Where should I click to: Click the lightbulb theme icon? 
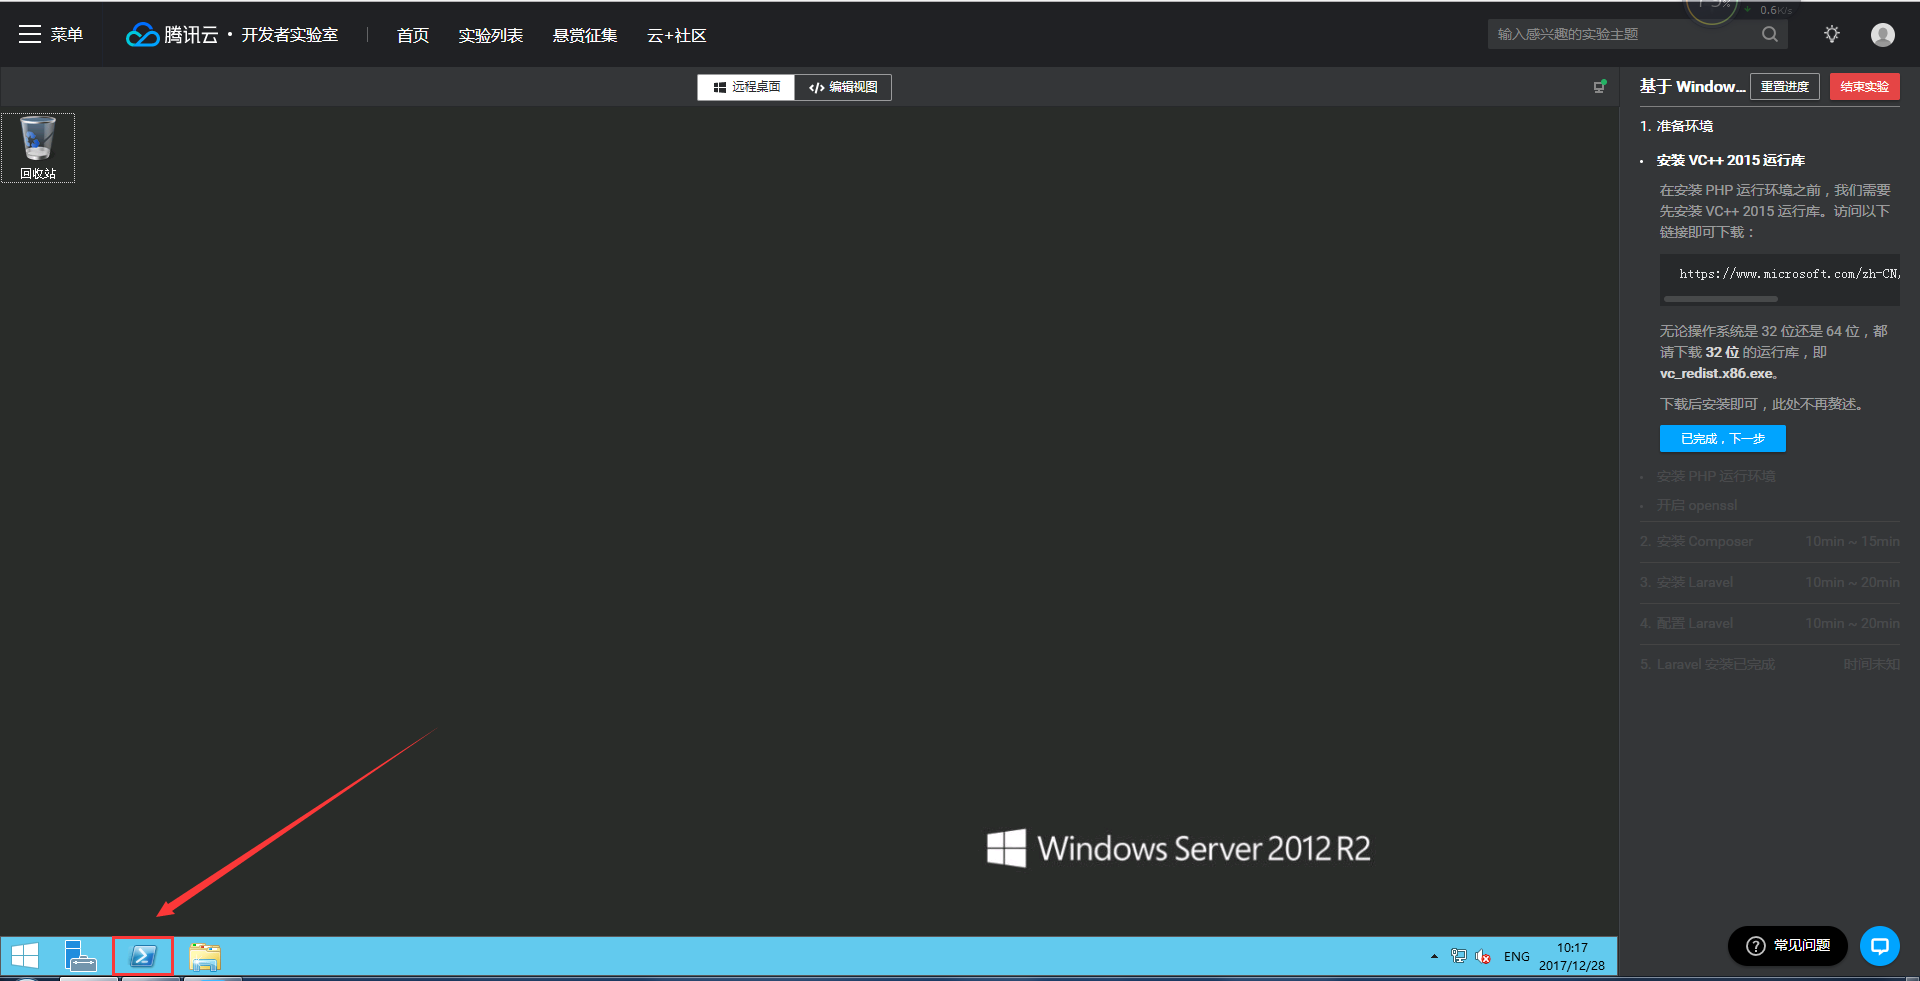click(1832, 34)
